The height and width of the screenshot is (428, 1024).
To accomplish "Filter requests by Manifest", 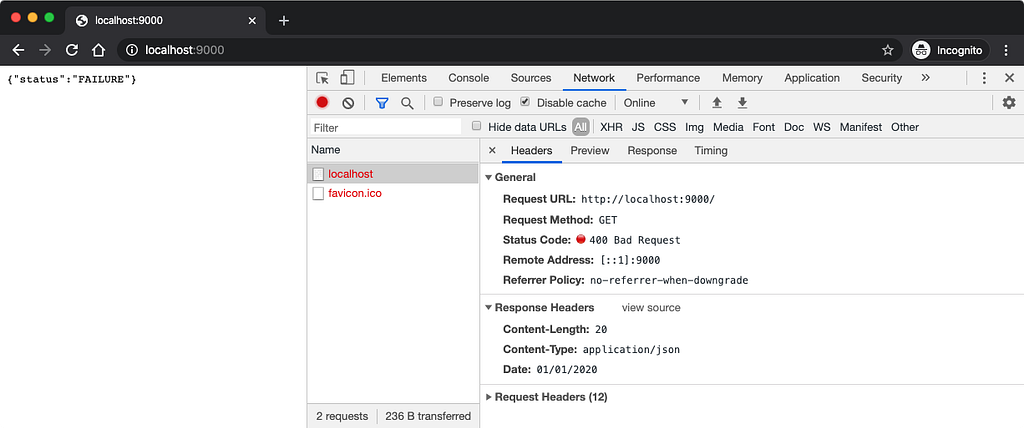I will [x=861, y=127].
